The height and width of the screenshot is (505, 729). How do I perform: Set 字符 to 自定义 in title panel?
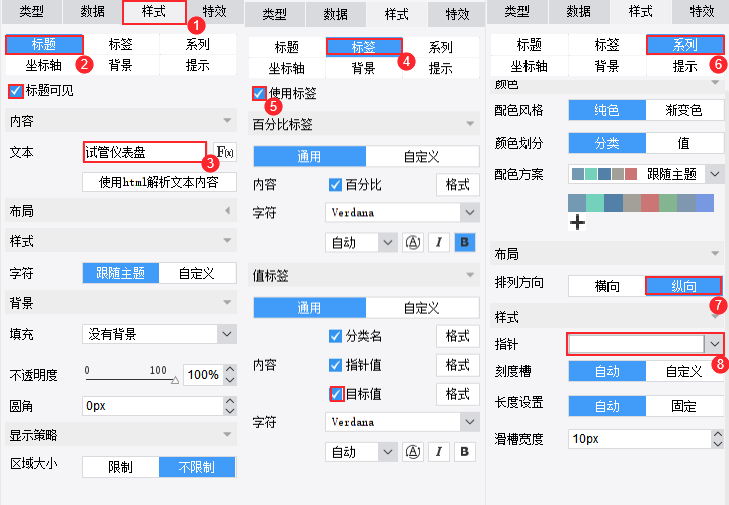tap(197, 273)
